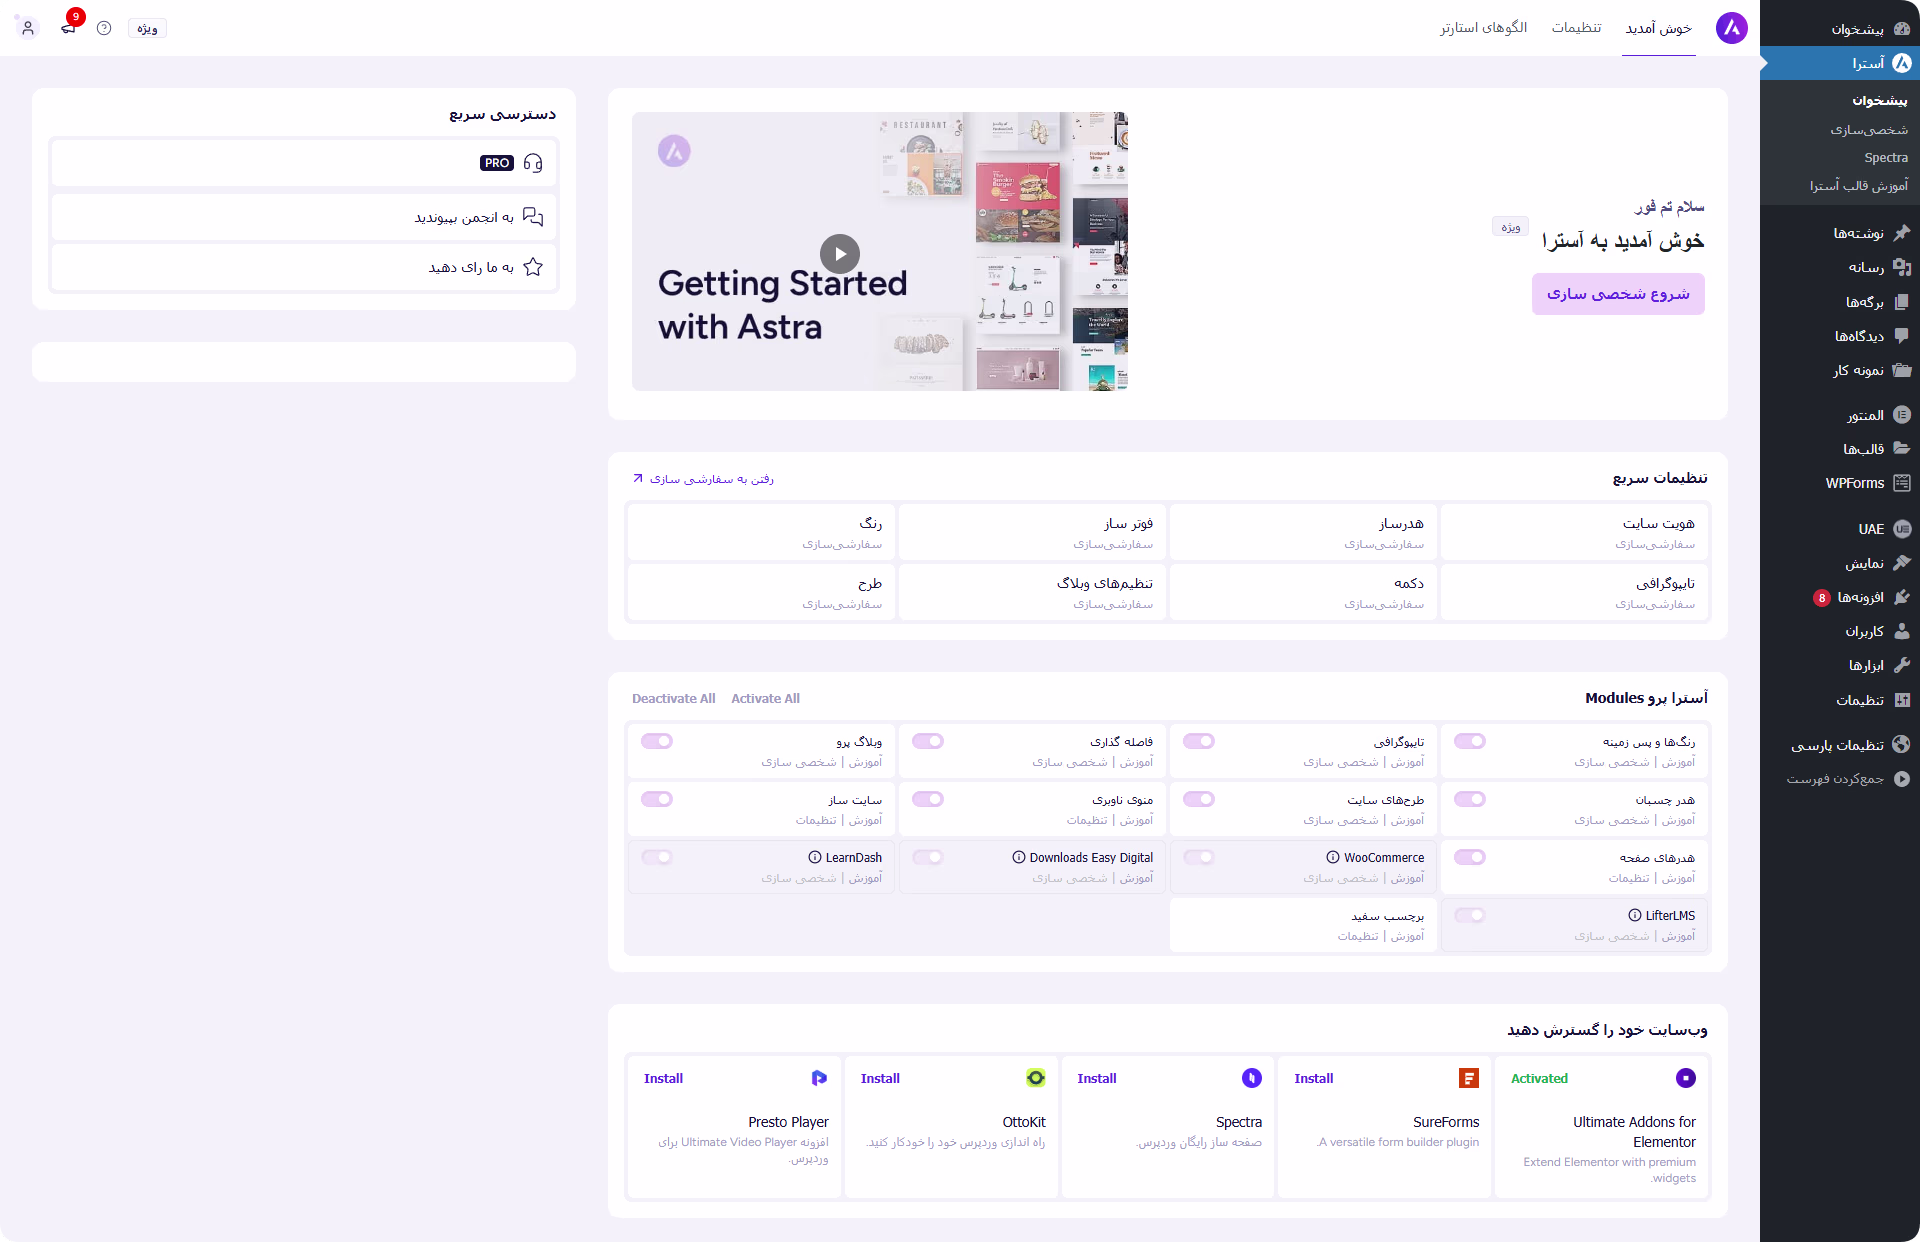Viewport: 1920px width, 1242px height.
Task: Click the plugin icon beside 'افزونه‌ها'
Action: tap(1902, 597)
